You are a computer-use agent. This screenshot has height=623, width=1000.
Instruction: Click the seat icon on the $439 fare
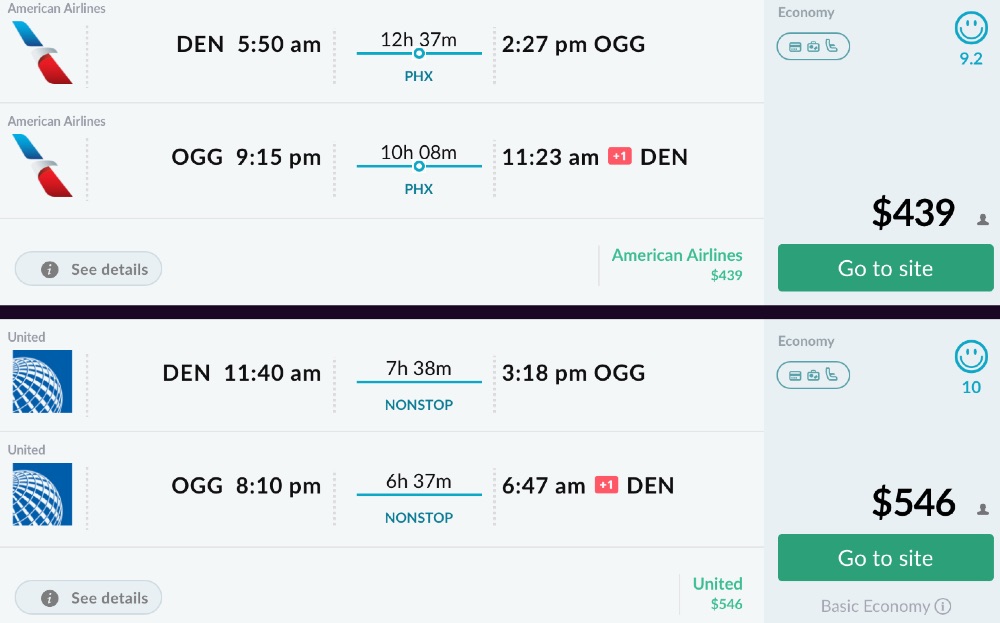pyautogui.click(x=831, y=46)
